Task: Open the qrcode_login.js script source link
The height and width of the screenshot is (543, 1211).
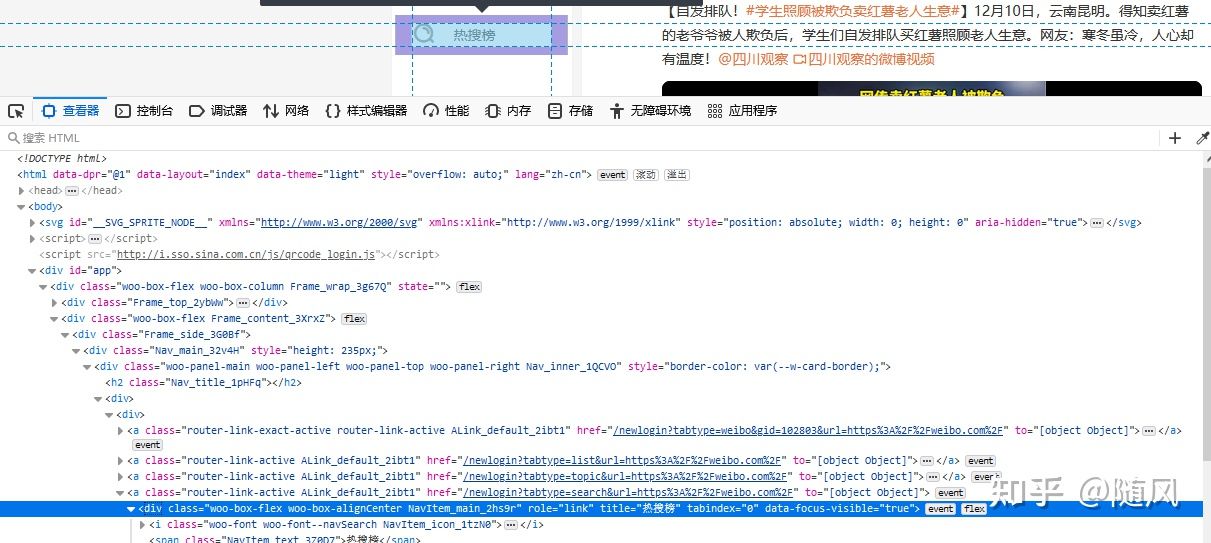Action: (x=246, y=255)
